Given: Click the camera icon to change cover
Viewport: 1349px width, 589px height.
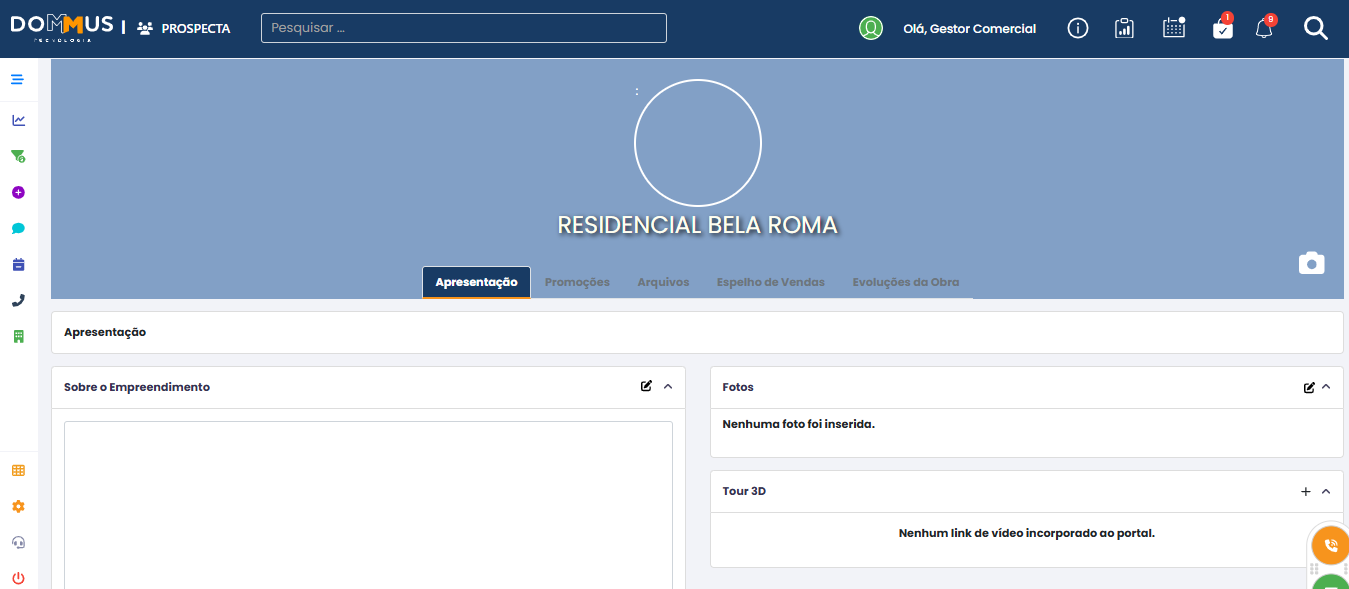Looking at the screenshot, I should coord(1311,263).
